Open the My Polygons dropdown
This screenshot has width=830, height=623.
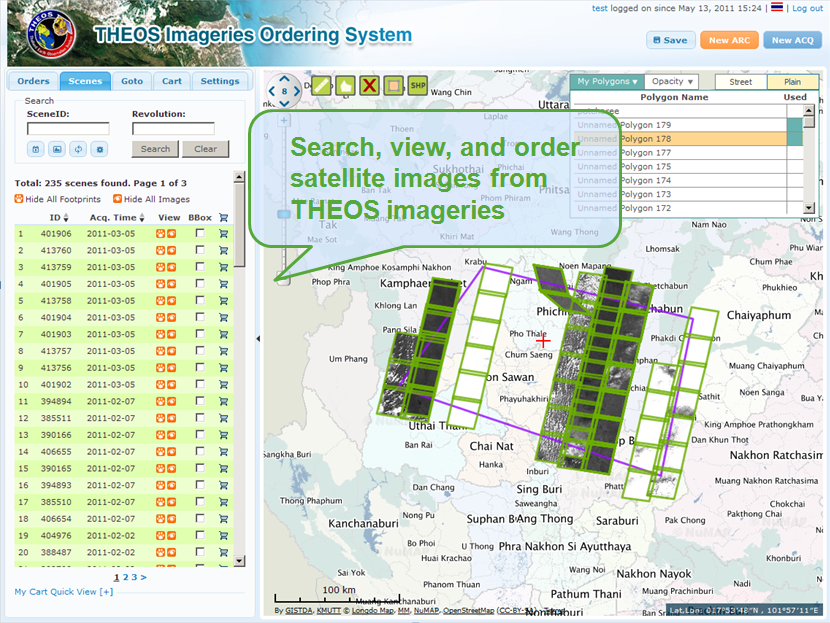tap(607, 82)
